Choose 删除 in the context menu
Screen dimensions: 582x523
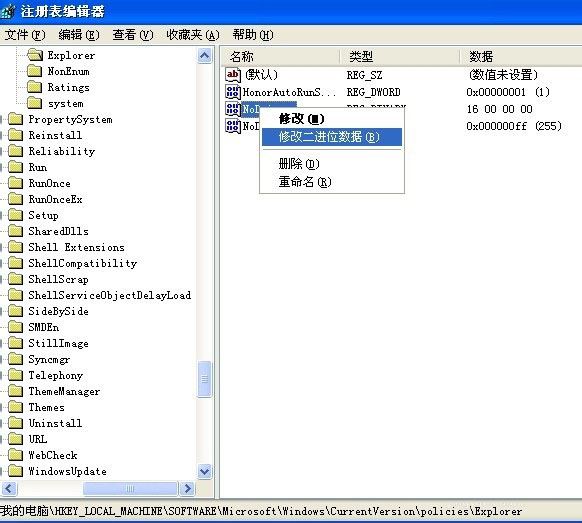coord(299,164)
